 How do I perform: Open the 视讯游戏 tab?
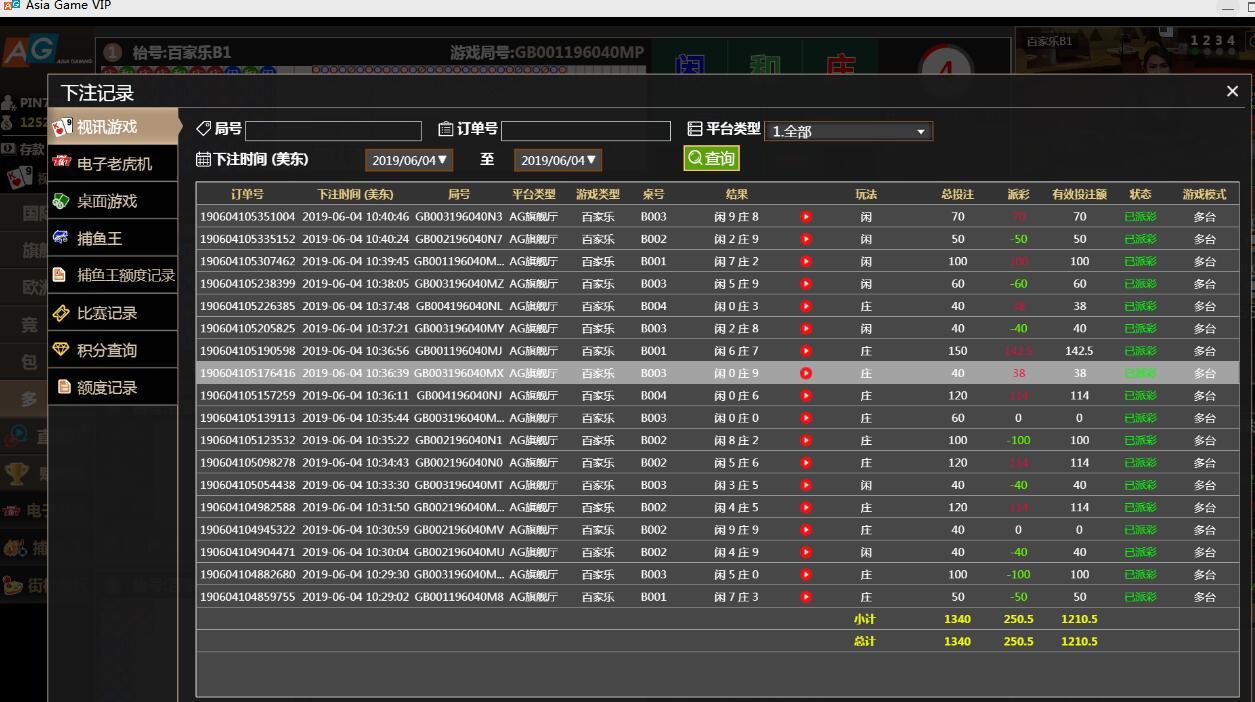pyautogui.click(x=113, y=127)
